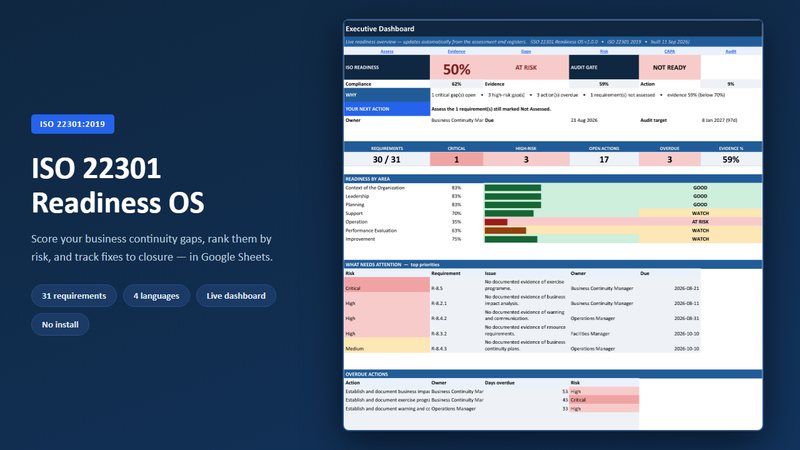The height and width of the screenshot is (450, 800).
Task: Select the Medium risk cell for R-8.4.3
Action: click(387, 345)
